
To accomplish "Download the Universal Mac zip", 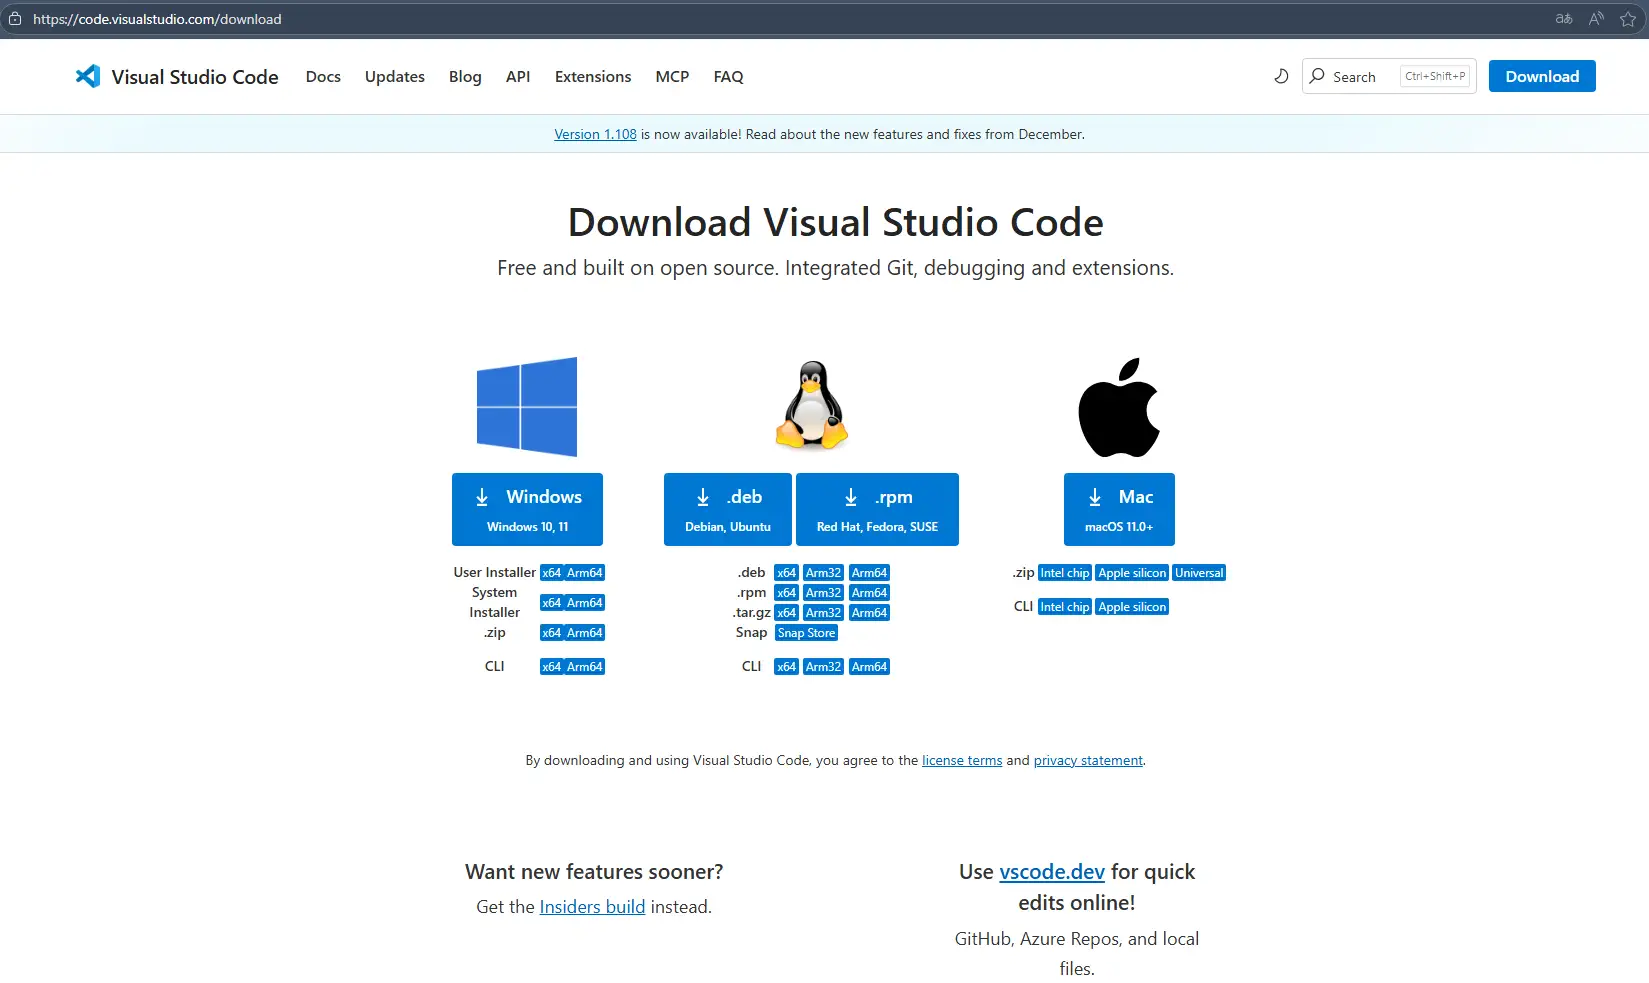I will click(1198, 572).
